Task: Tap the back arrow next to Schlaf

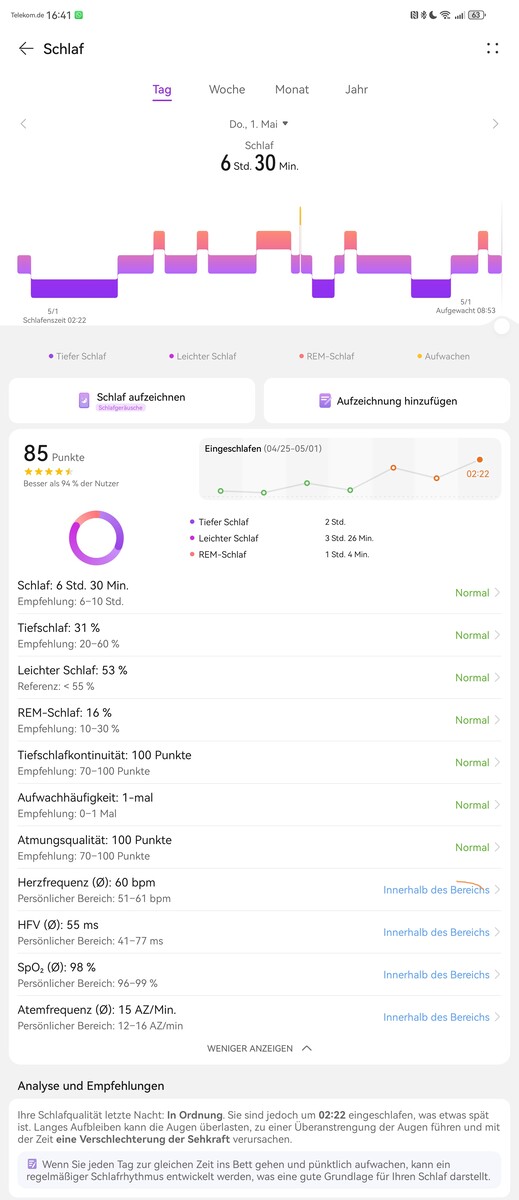Action: tap(26, 48)
